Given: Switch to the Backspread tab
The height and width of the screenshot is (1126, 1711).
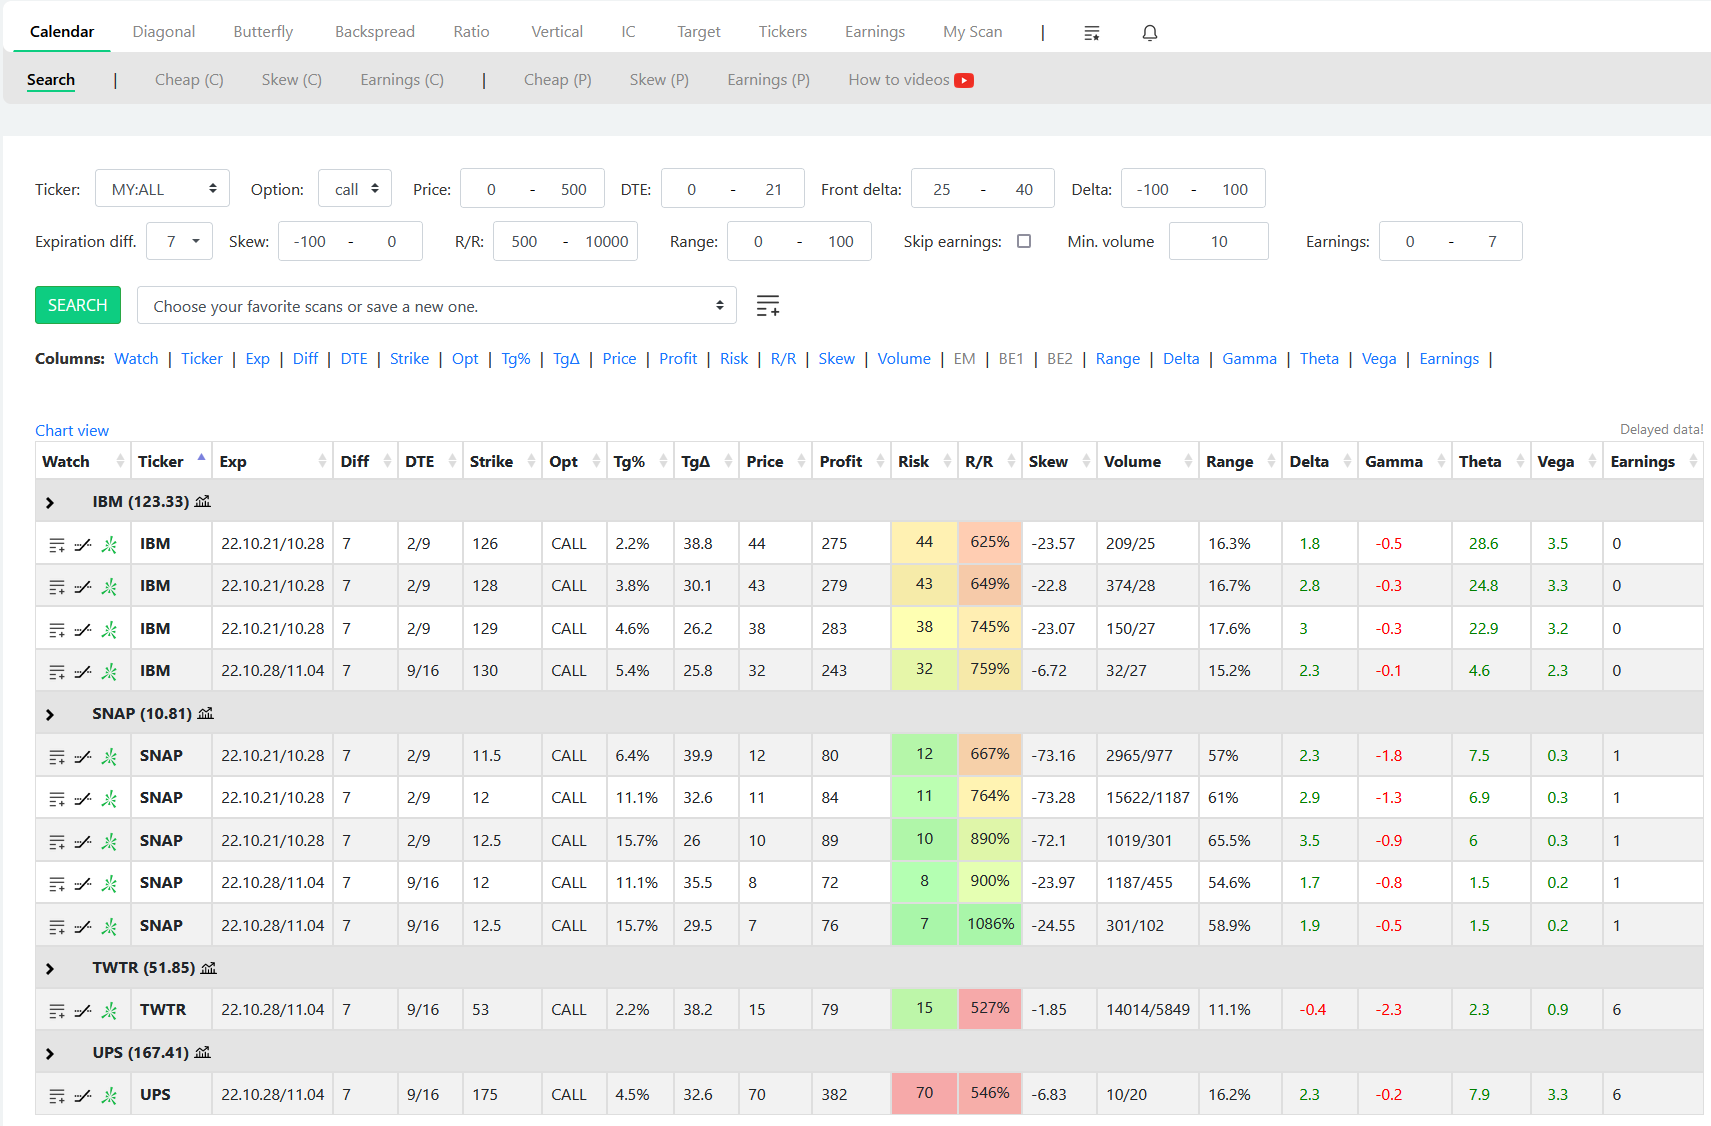Looking at the screenshot, I should pos(375,32).
